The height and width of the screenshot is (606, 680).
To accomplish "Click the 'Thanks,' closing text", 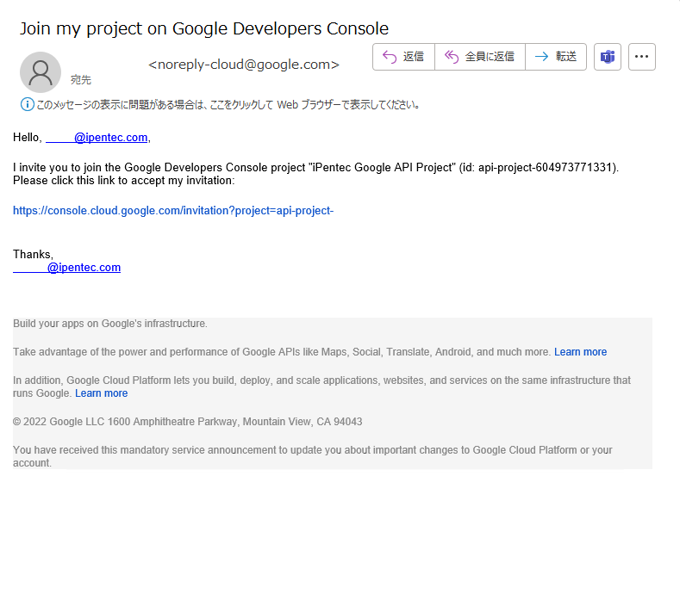I will (33, 254).
